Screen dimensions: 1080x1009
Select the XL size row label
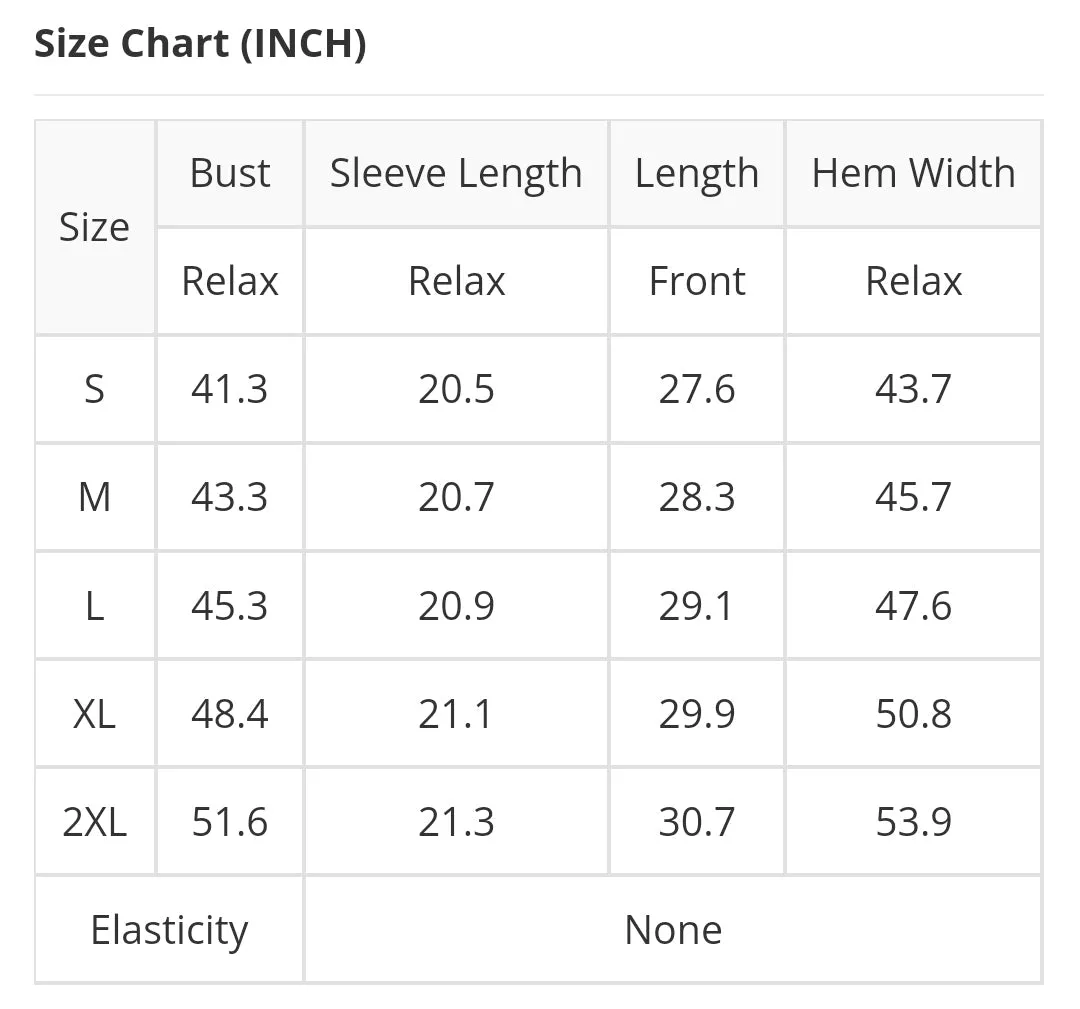[94, 714]
